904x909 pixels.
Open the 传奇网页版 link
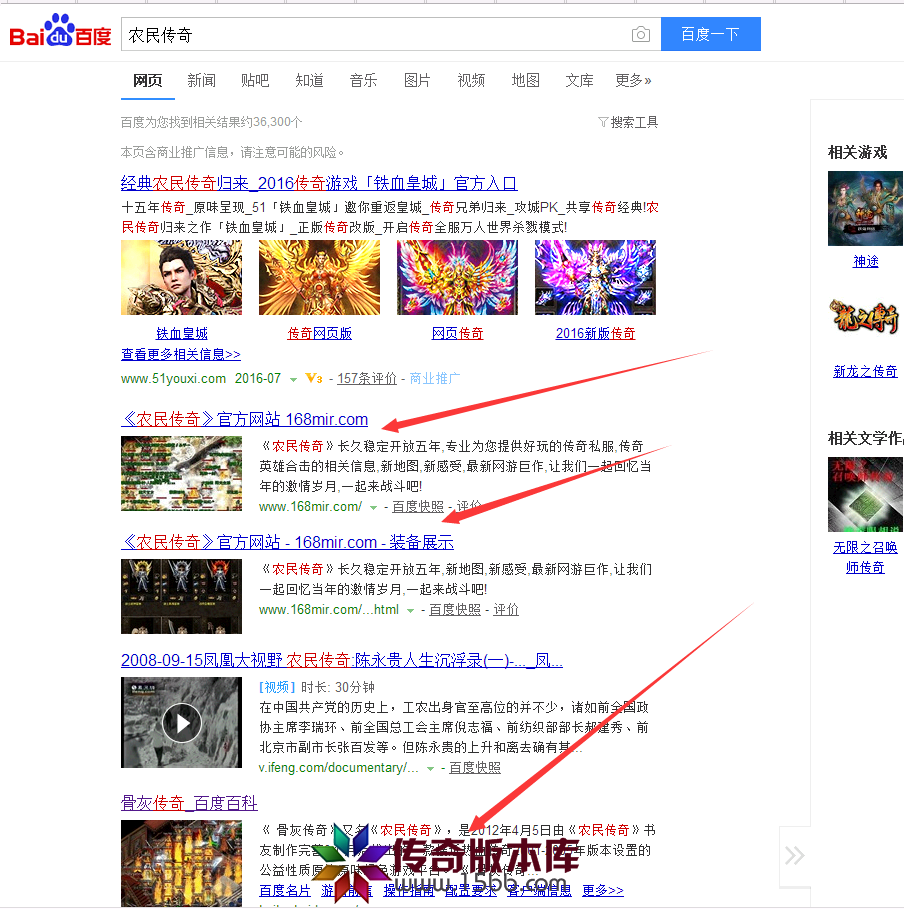click(x=320, y=333)
